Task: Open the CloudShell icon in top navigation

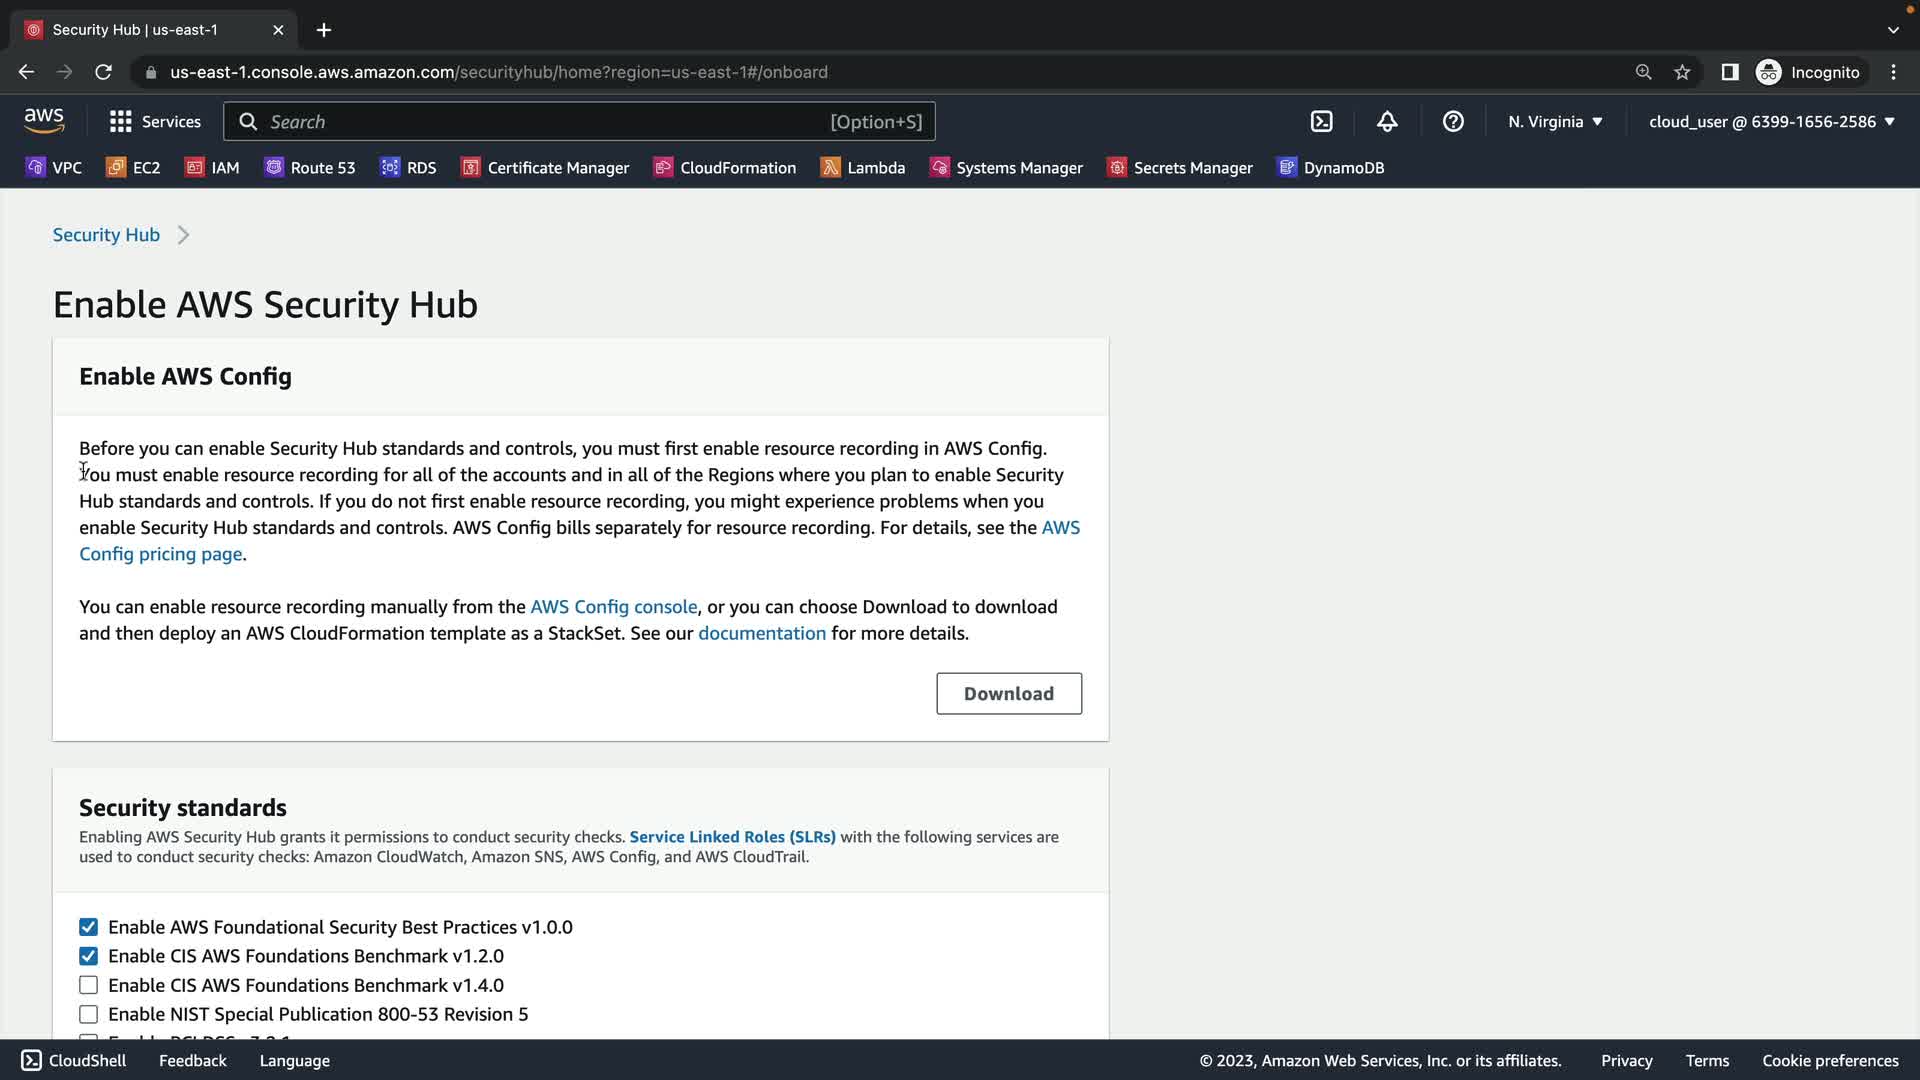Action: pyautogui.click(x=1321, y=121)
